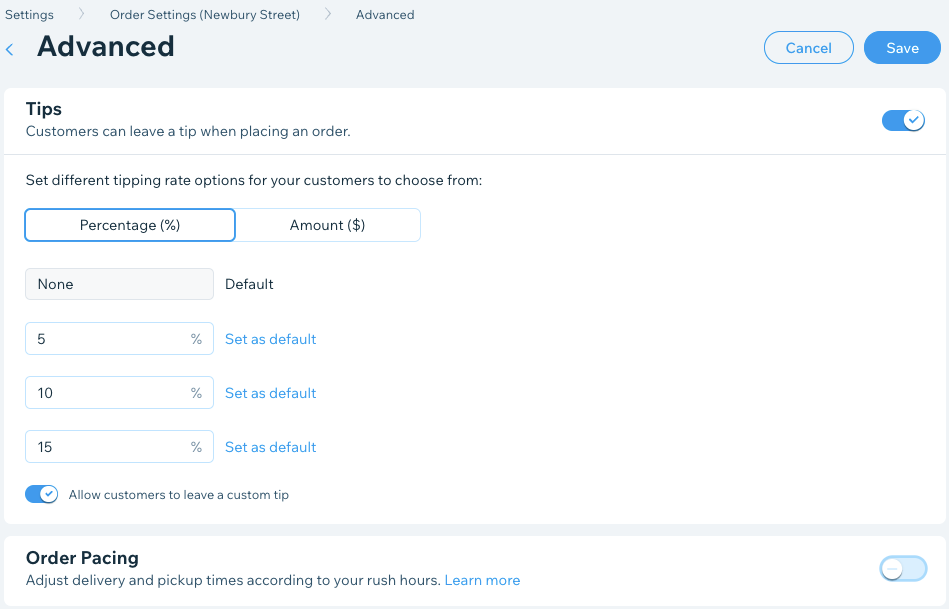The height and width of the screenshot is (609, 949).
Task: Click the 5 percent tip input field
Action: pos(110,339)
